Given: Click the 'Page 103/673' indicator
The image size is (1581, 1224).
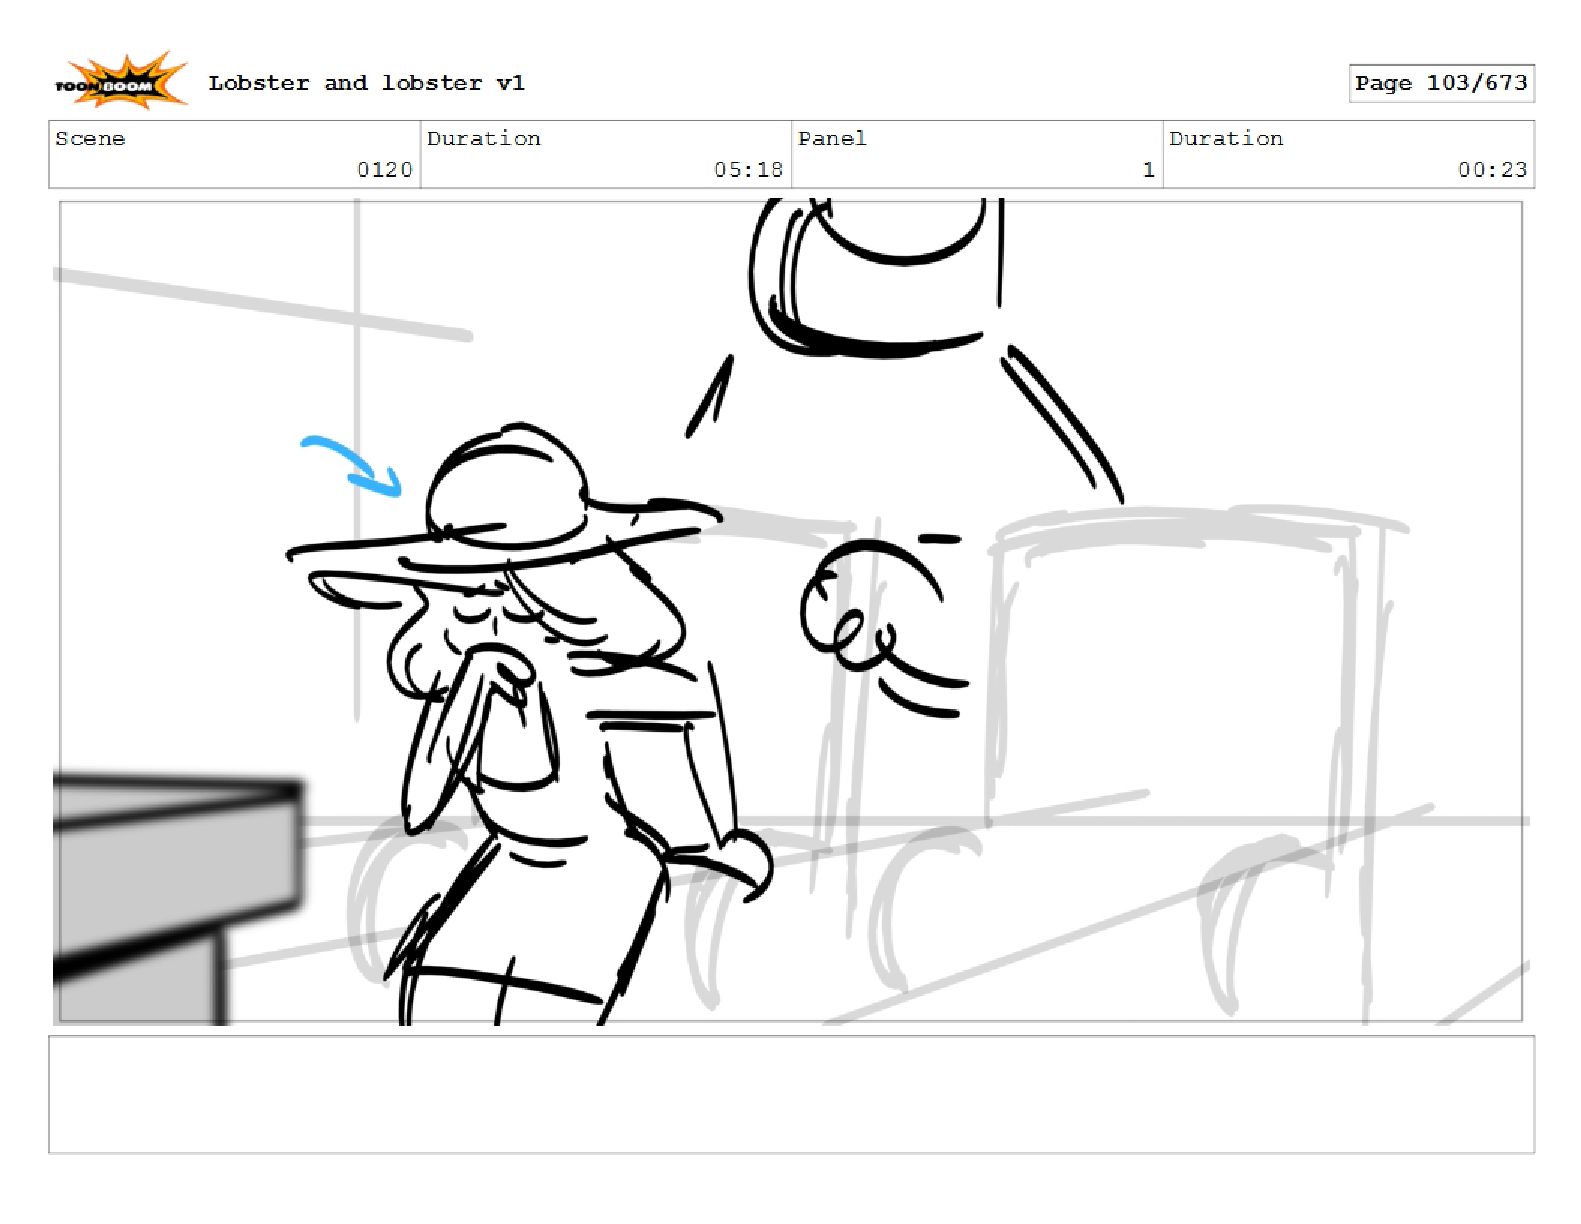Looking at the screenshot, I should 1441,83.
